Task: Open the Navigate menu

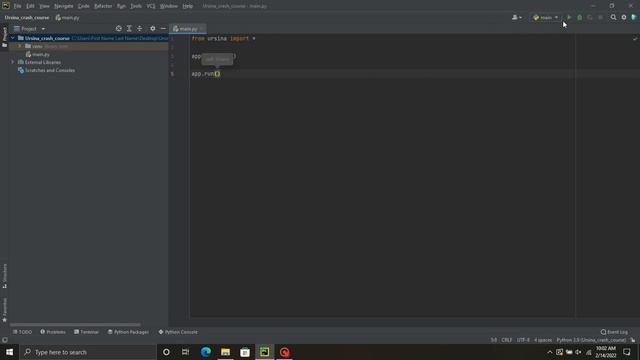Action: click(x=64, y=6)
